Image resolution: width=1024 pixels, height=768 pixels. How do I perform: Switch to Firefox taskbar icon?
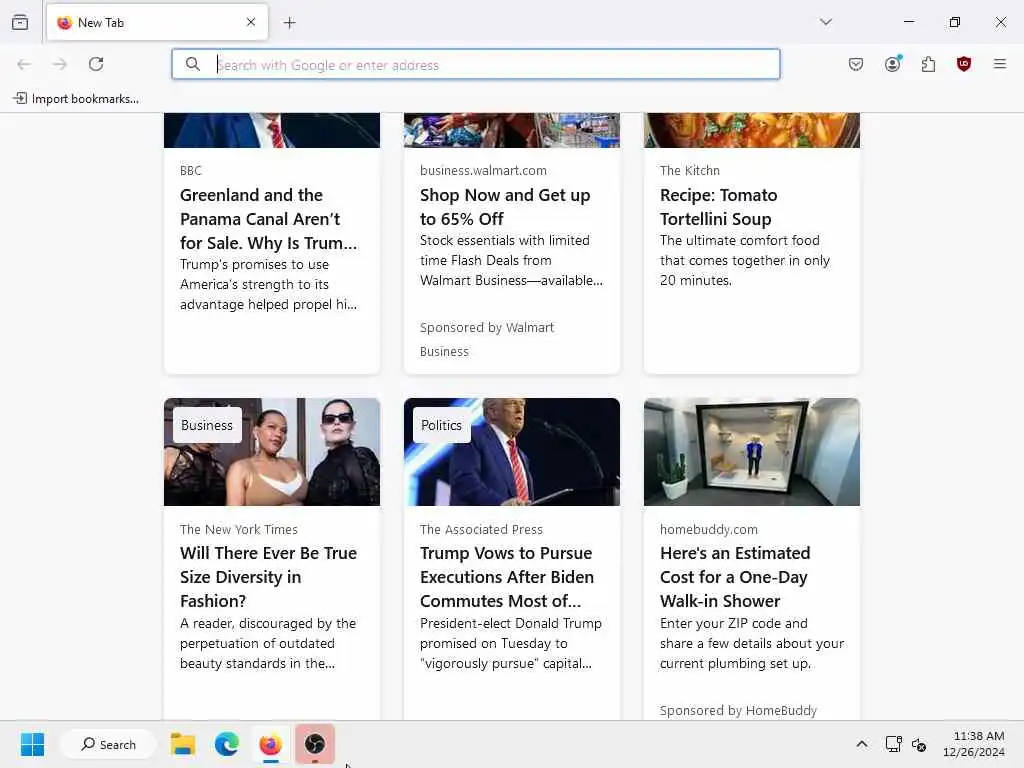270,744
